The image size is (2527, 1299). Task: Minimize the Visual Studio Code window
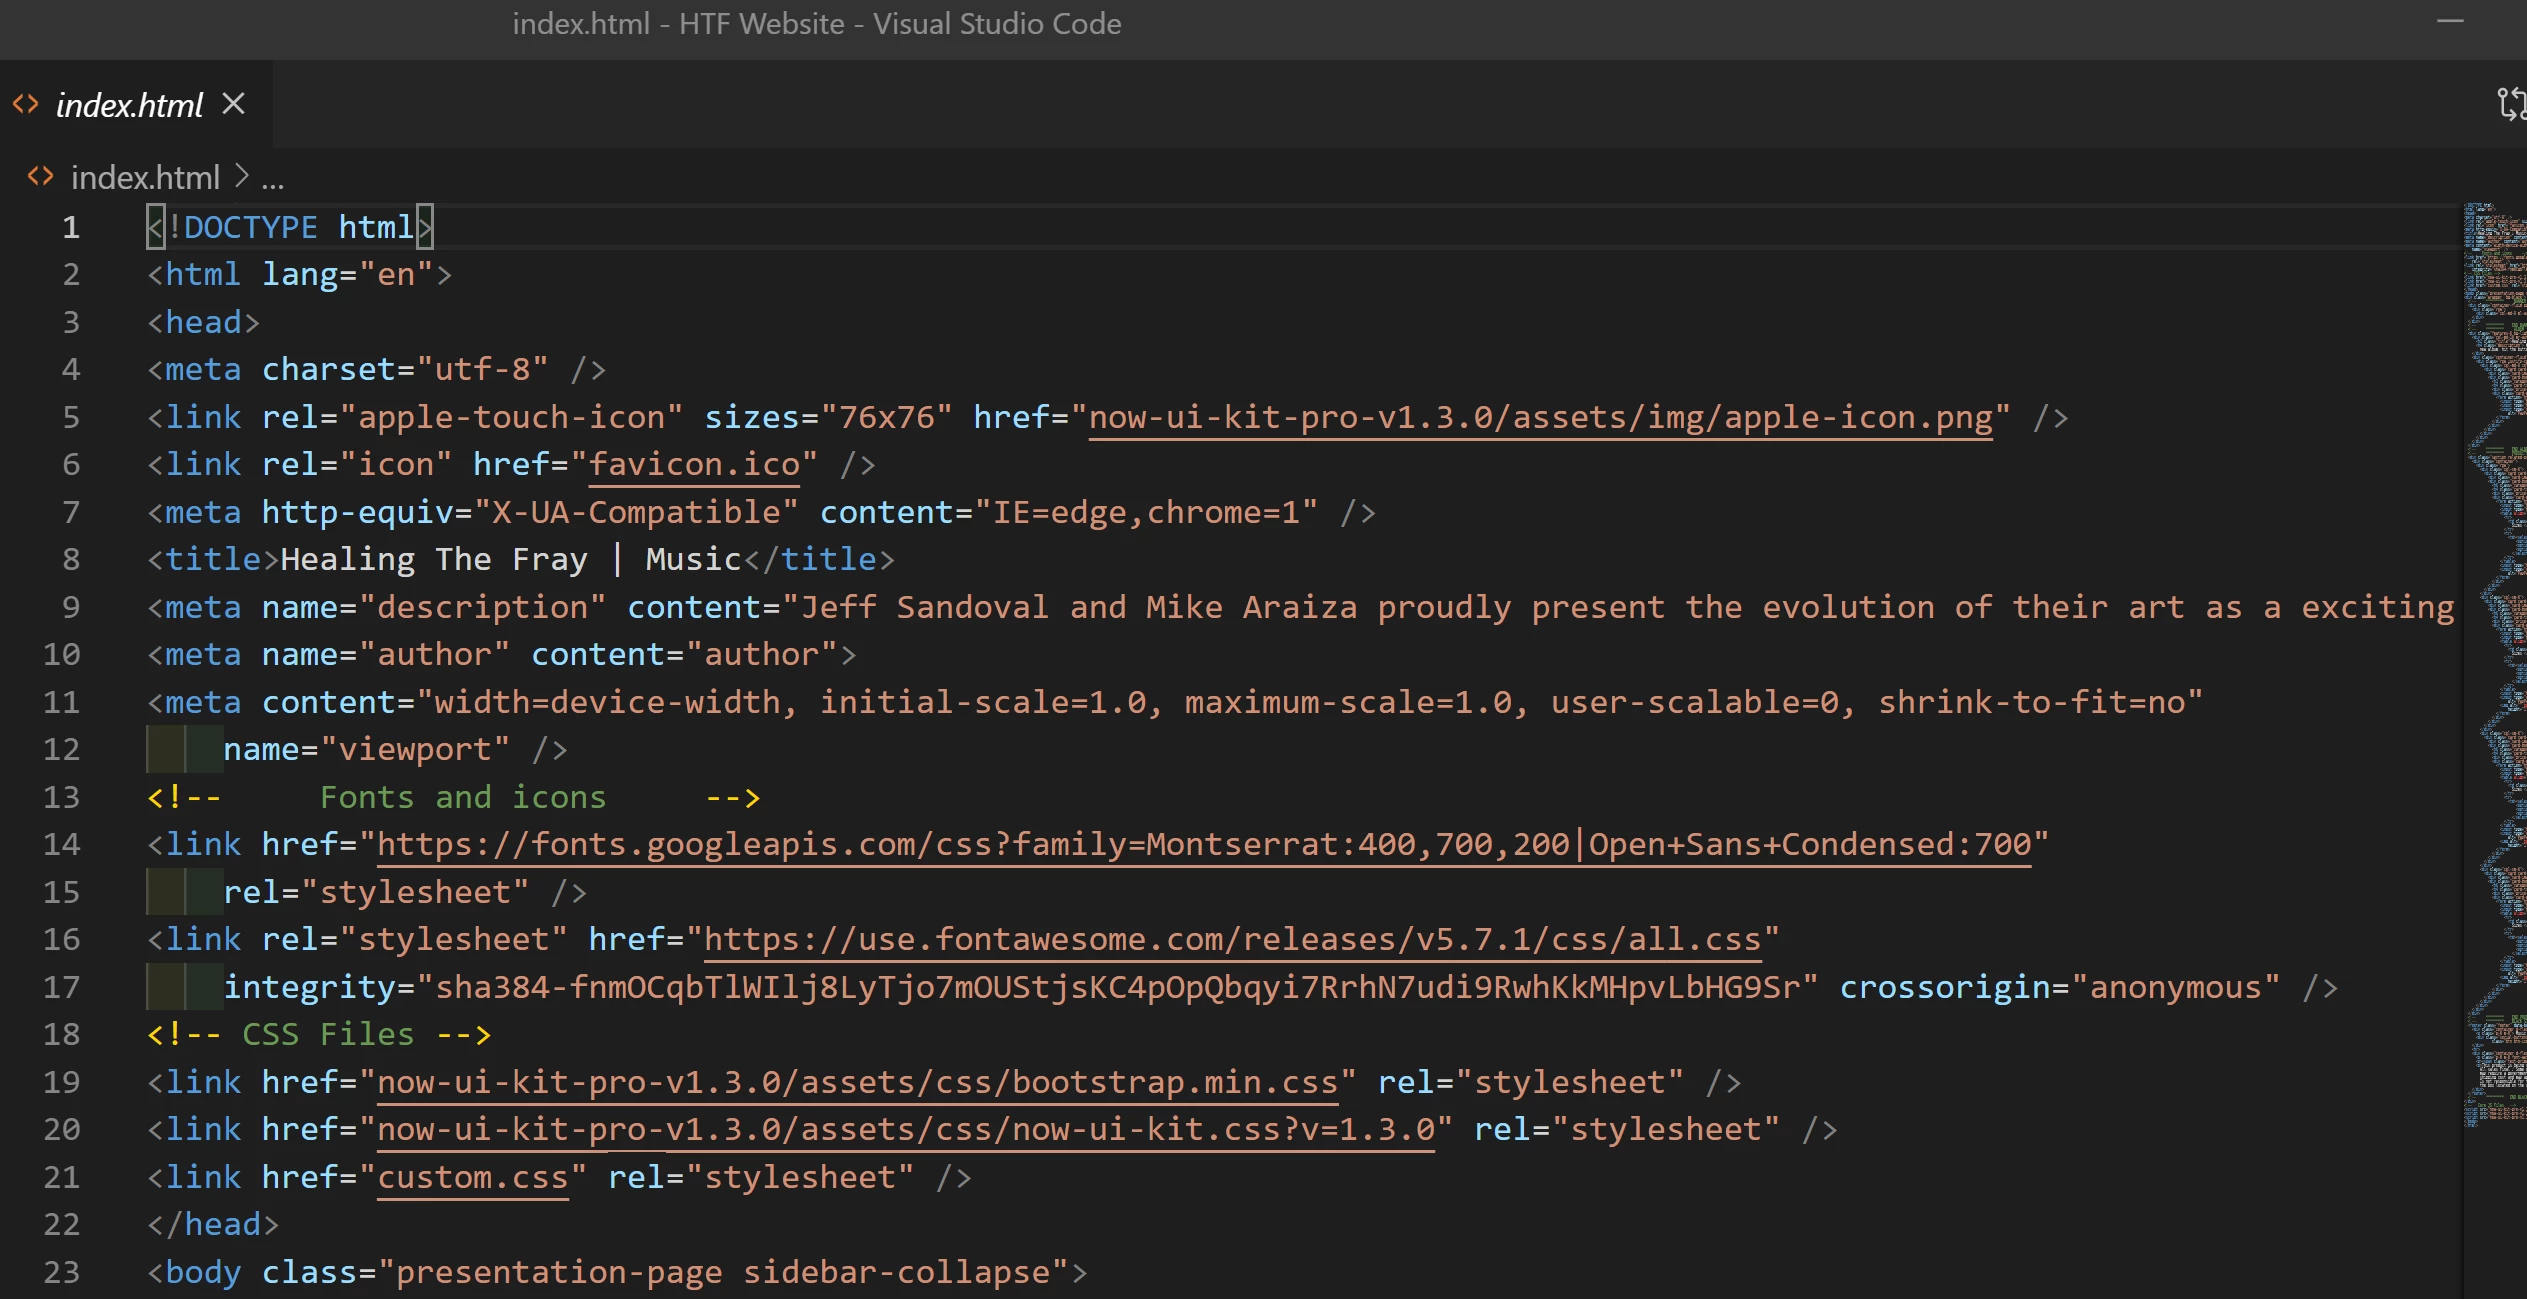[2450, 22]
